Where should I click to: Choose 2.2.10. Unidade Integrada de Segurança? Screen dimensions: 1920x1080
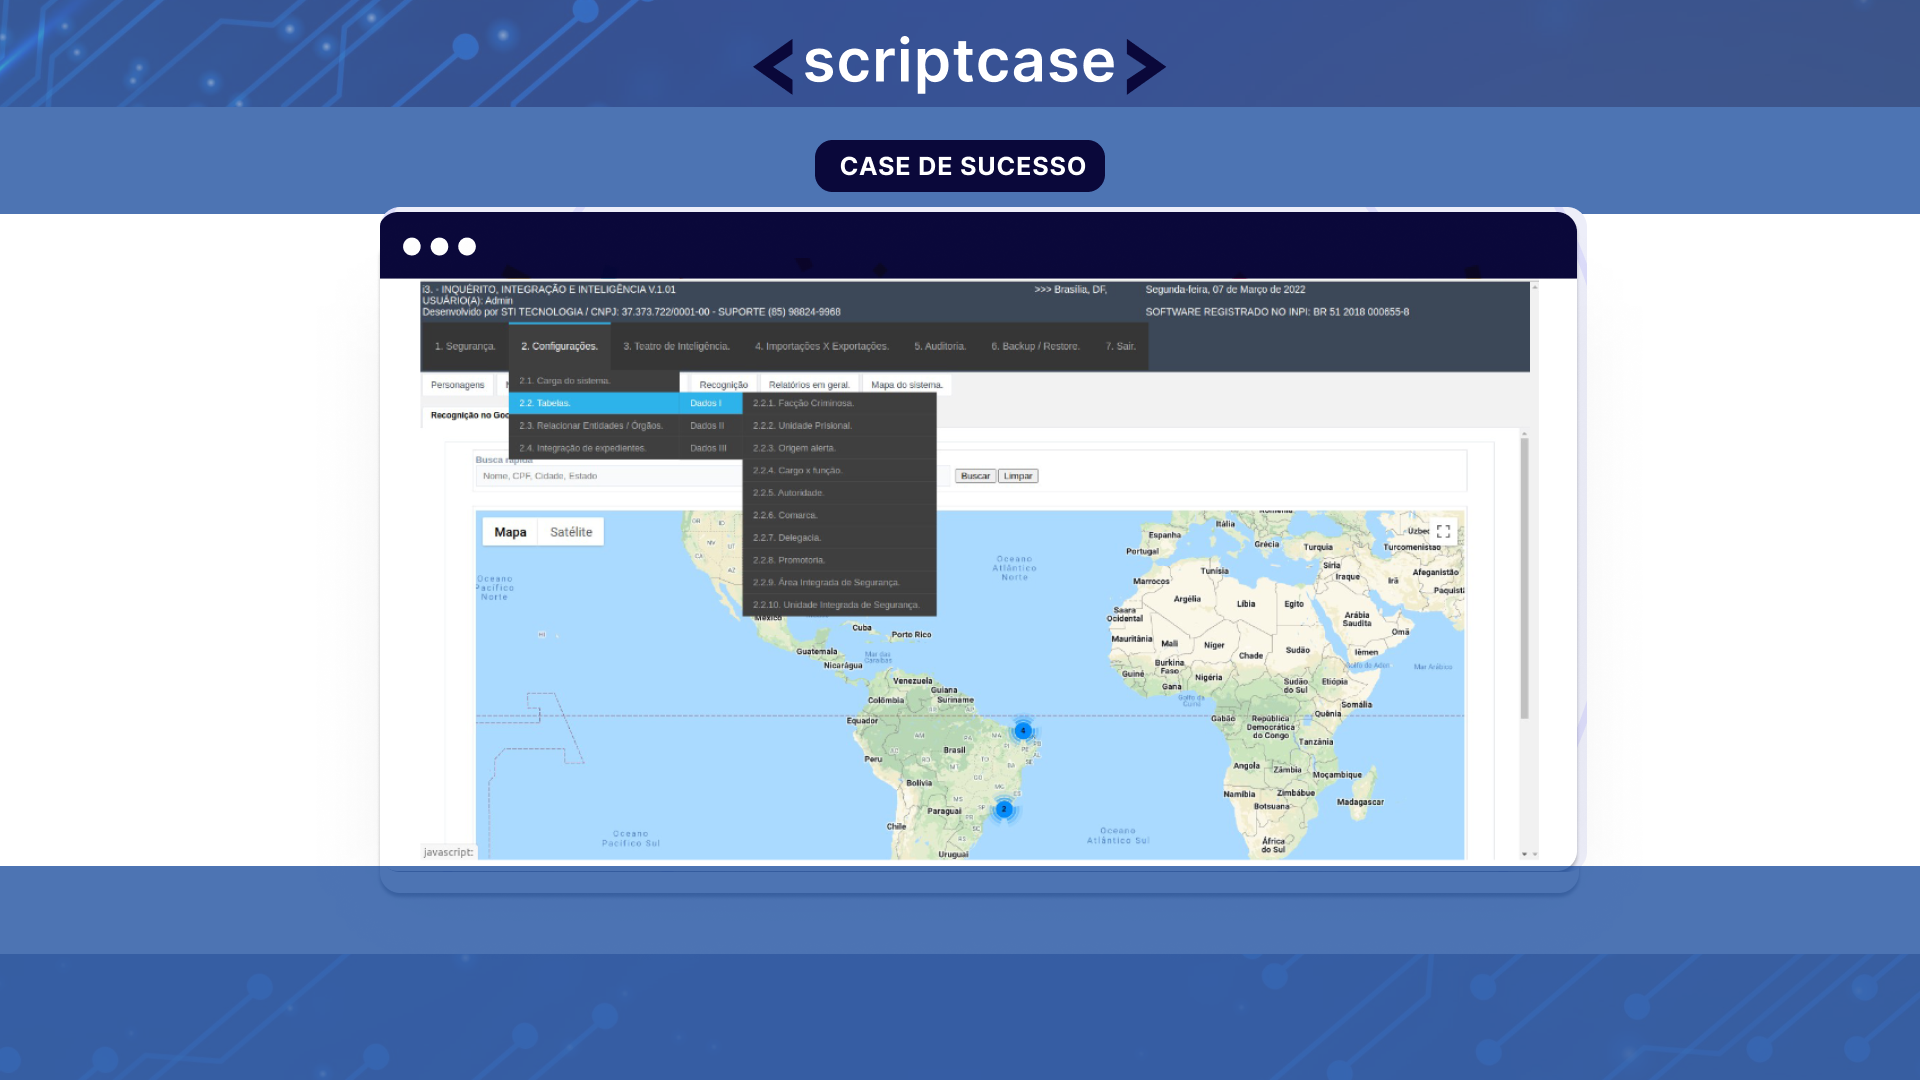pyautogui.click(x=839, y=605)
